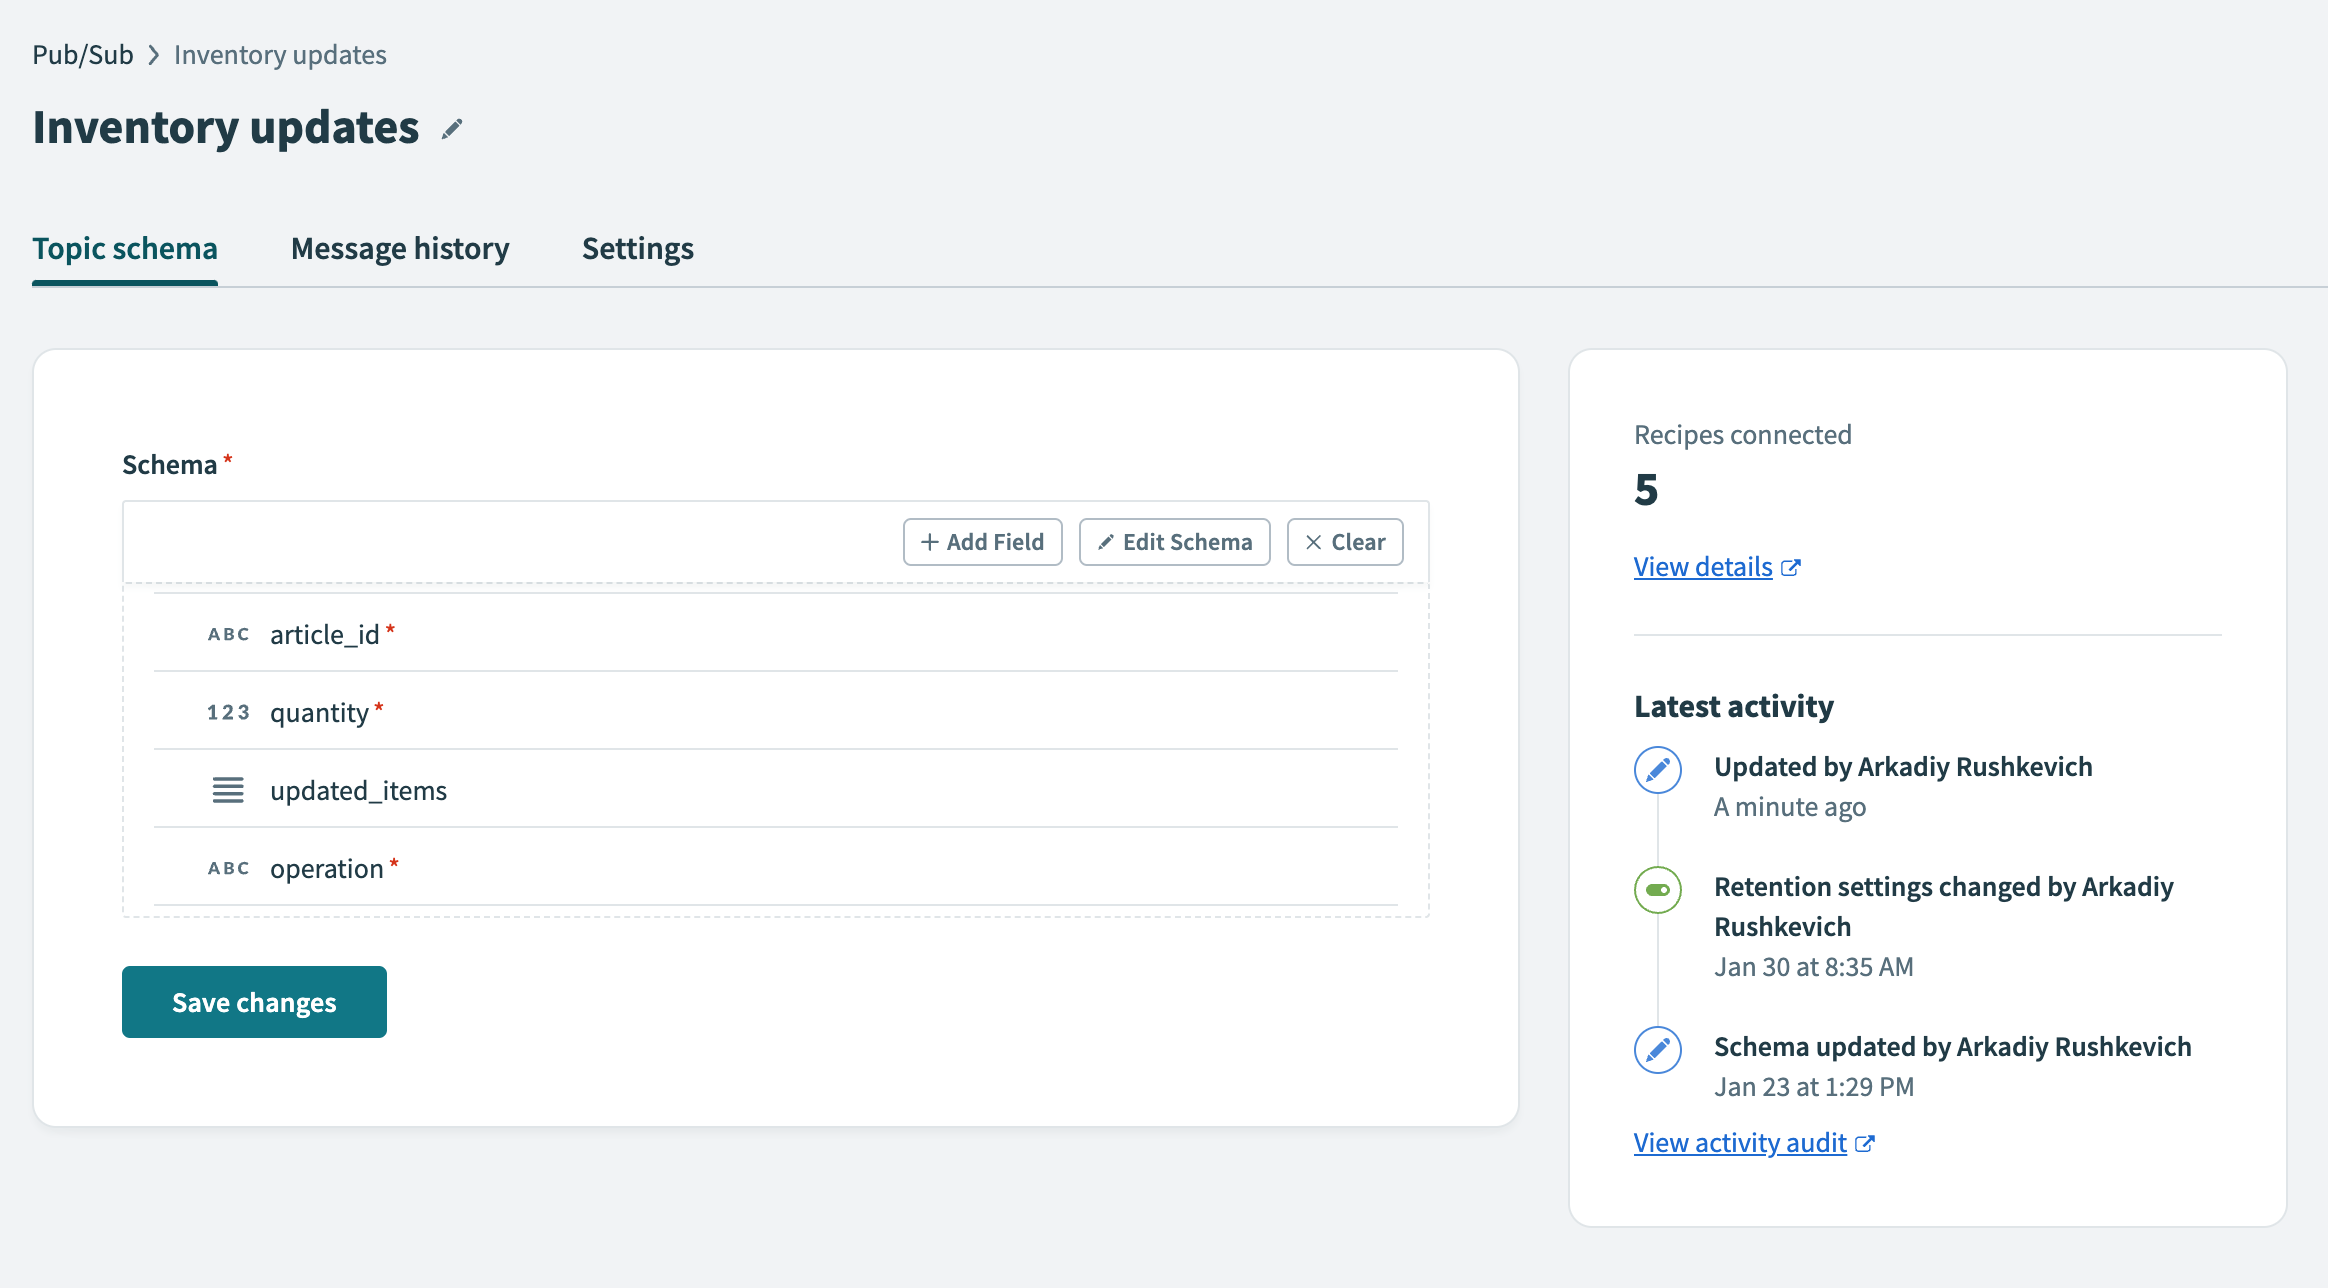Select the Topic schema tab
Viewport: 2328px width, 1288px height.
[x=124, y=249]
